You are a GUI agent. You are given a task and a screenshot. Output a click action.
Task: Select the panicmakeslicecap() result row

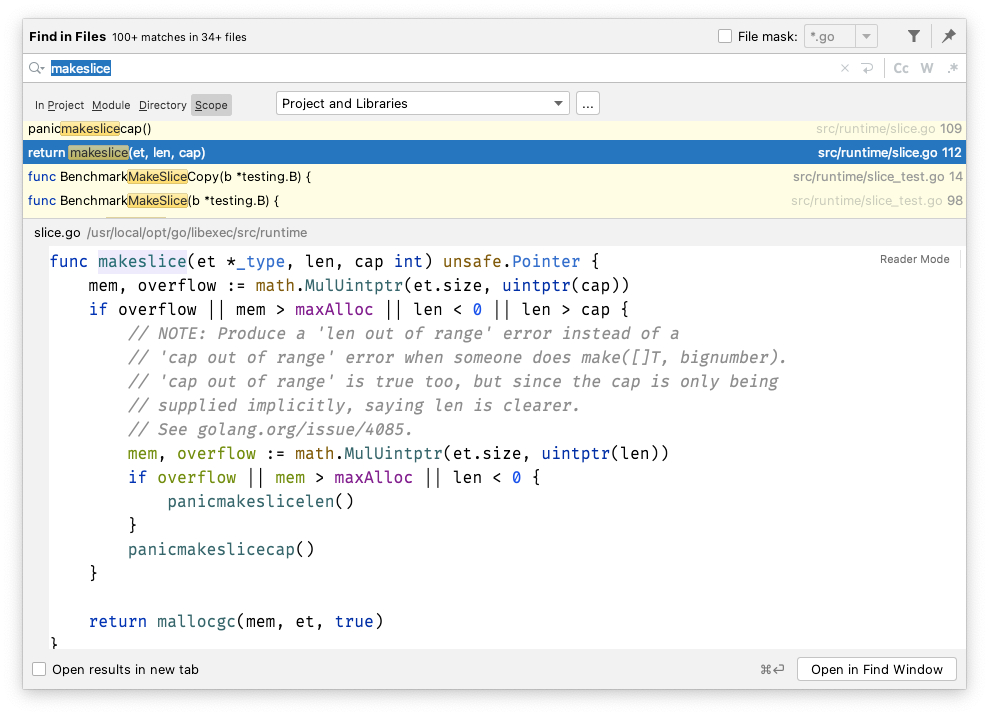[x=494, y=129]
